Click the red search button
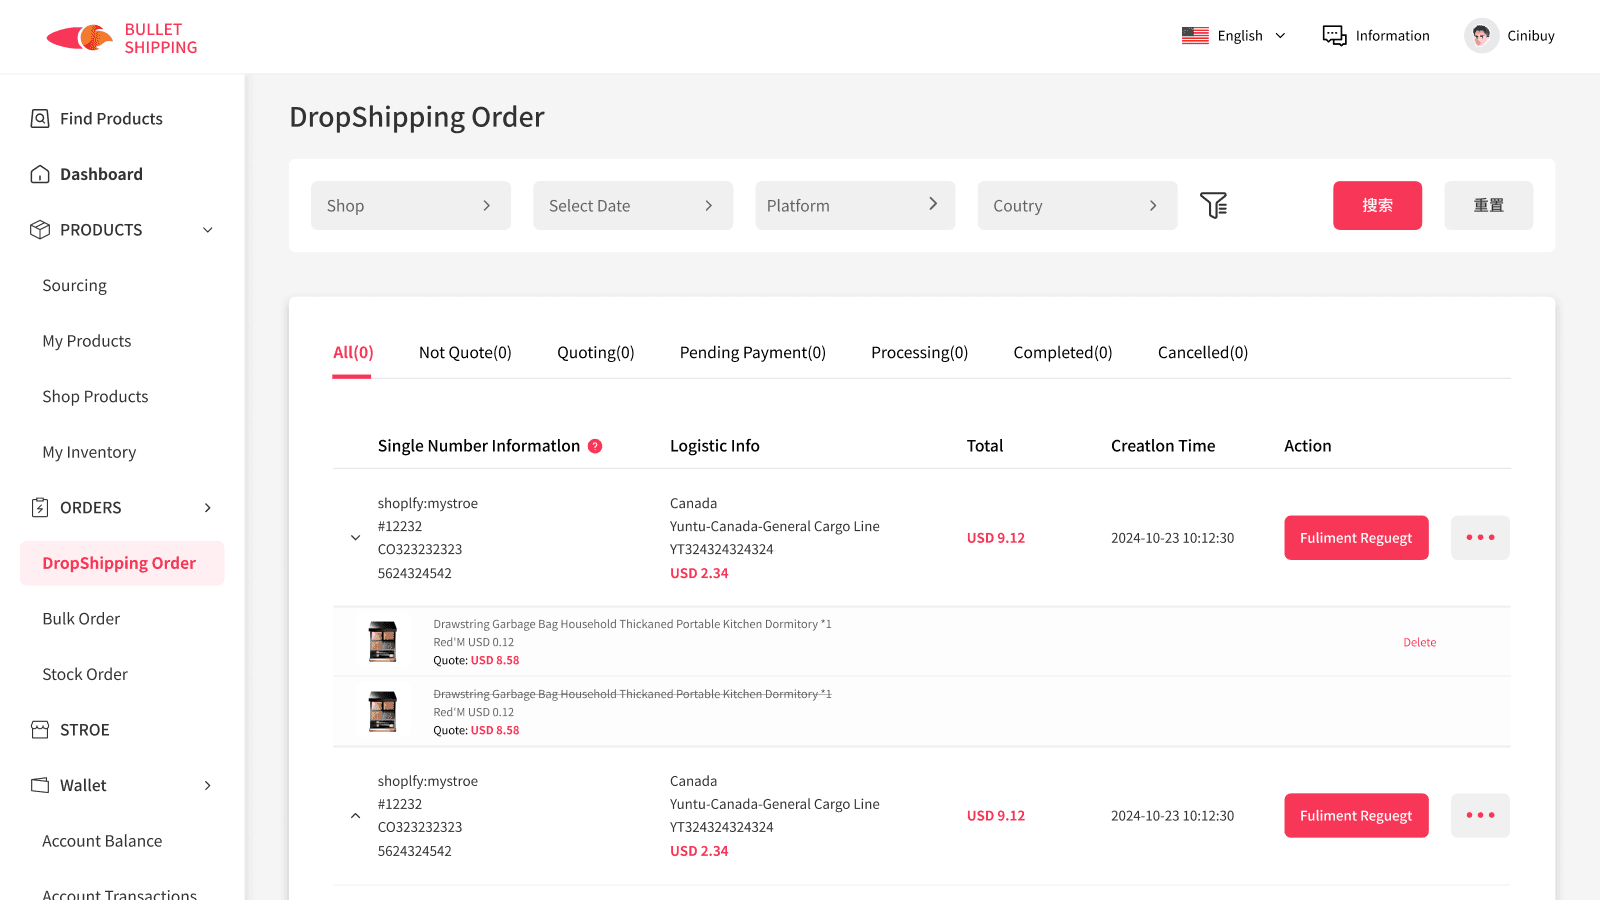Screen dimensions: 1600x900 (x=1376, y=206)
